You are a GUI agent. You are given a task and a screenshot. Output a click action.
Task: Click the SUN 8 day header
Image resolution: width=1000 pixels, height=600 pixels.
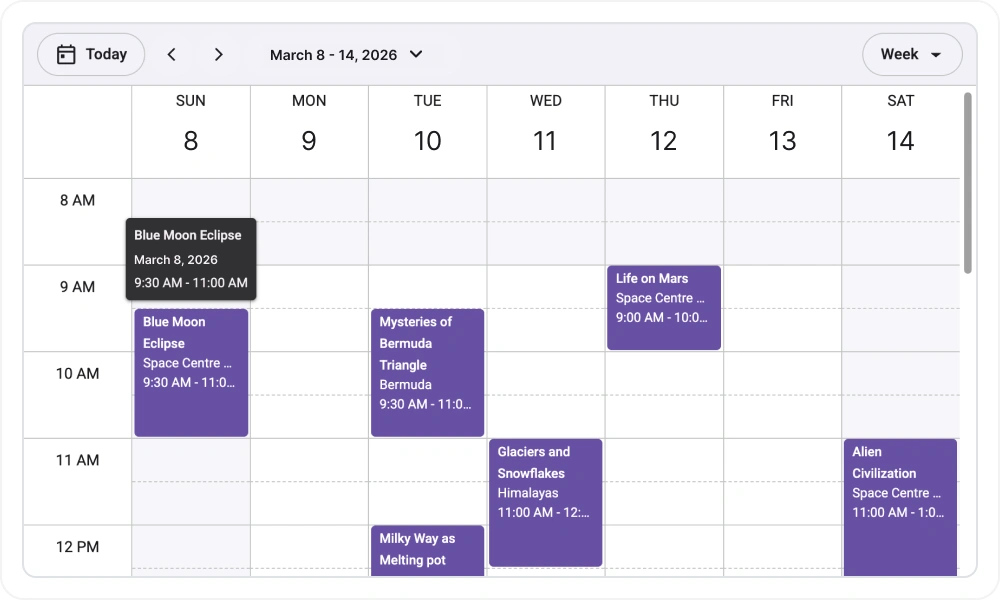190,125
